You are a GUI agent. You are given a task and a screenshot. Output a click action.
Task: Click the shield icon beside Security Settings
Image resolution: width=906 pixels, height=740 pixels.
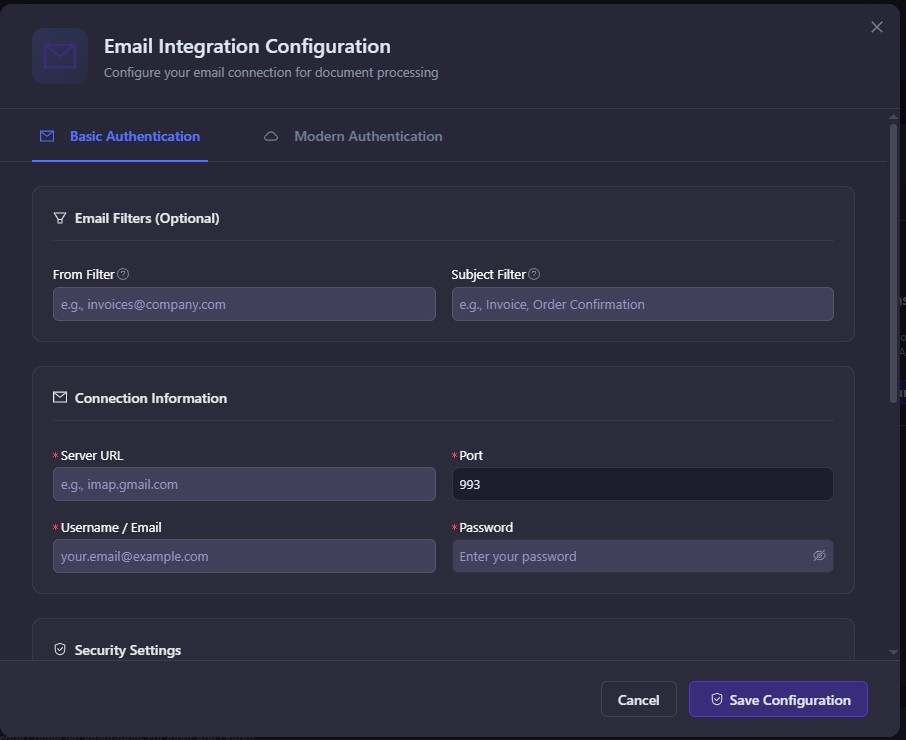point(60,649)
